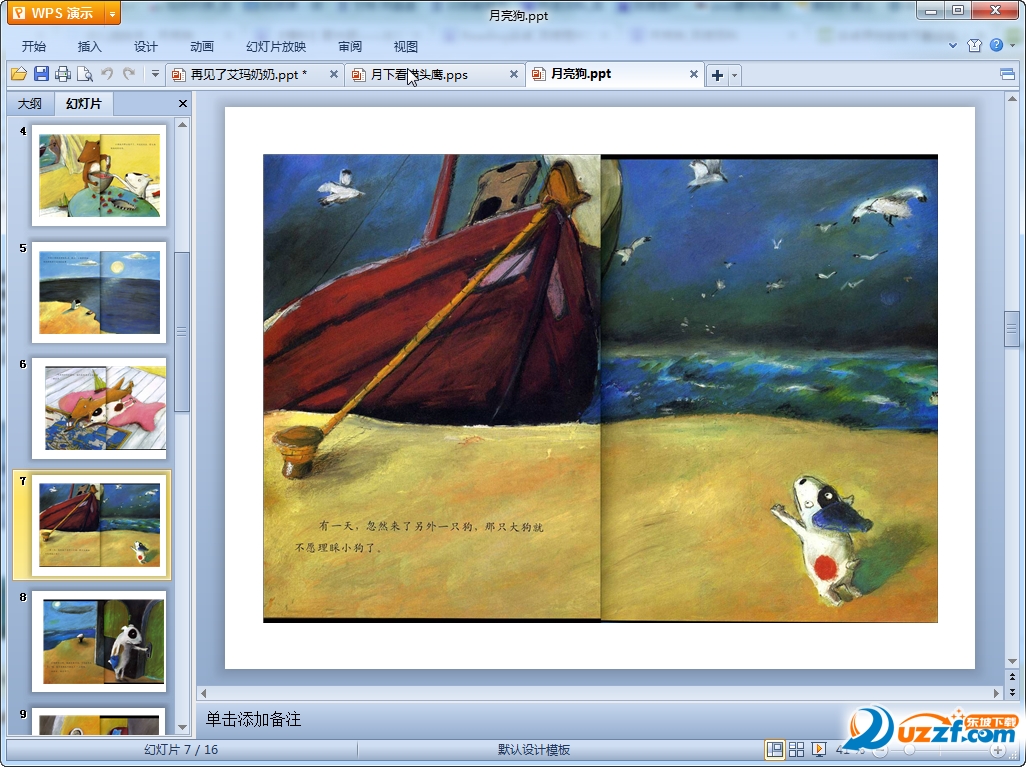Switch to 幻灯片 thumbnails pane tab

[84, 103]
